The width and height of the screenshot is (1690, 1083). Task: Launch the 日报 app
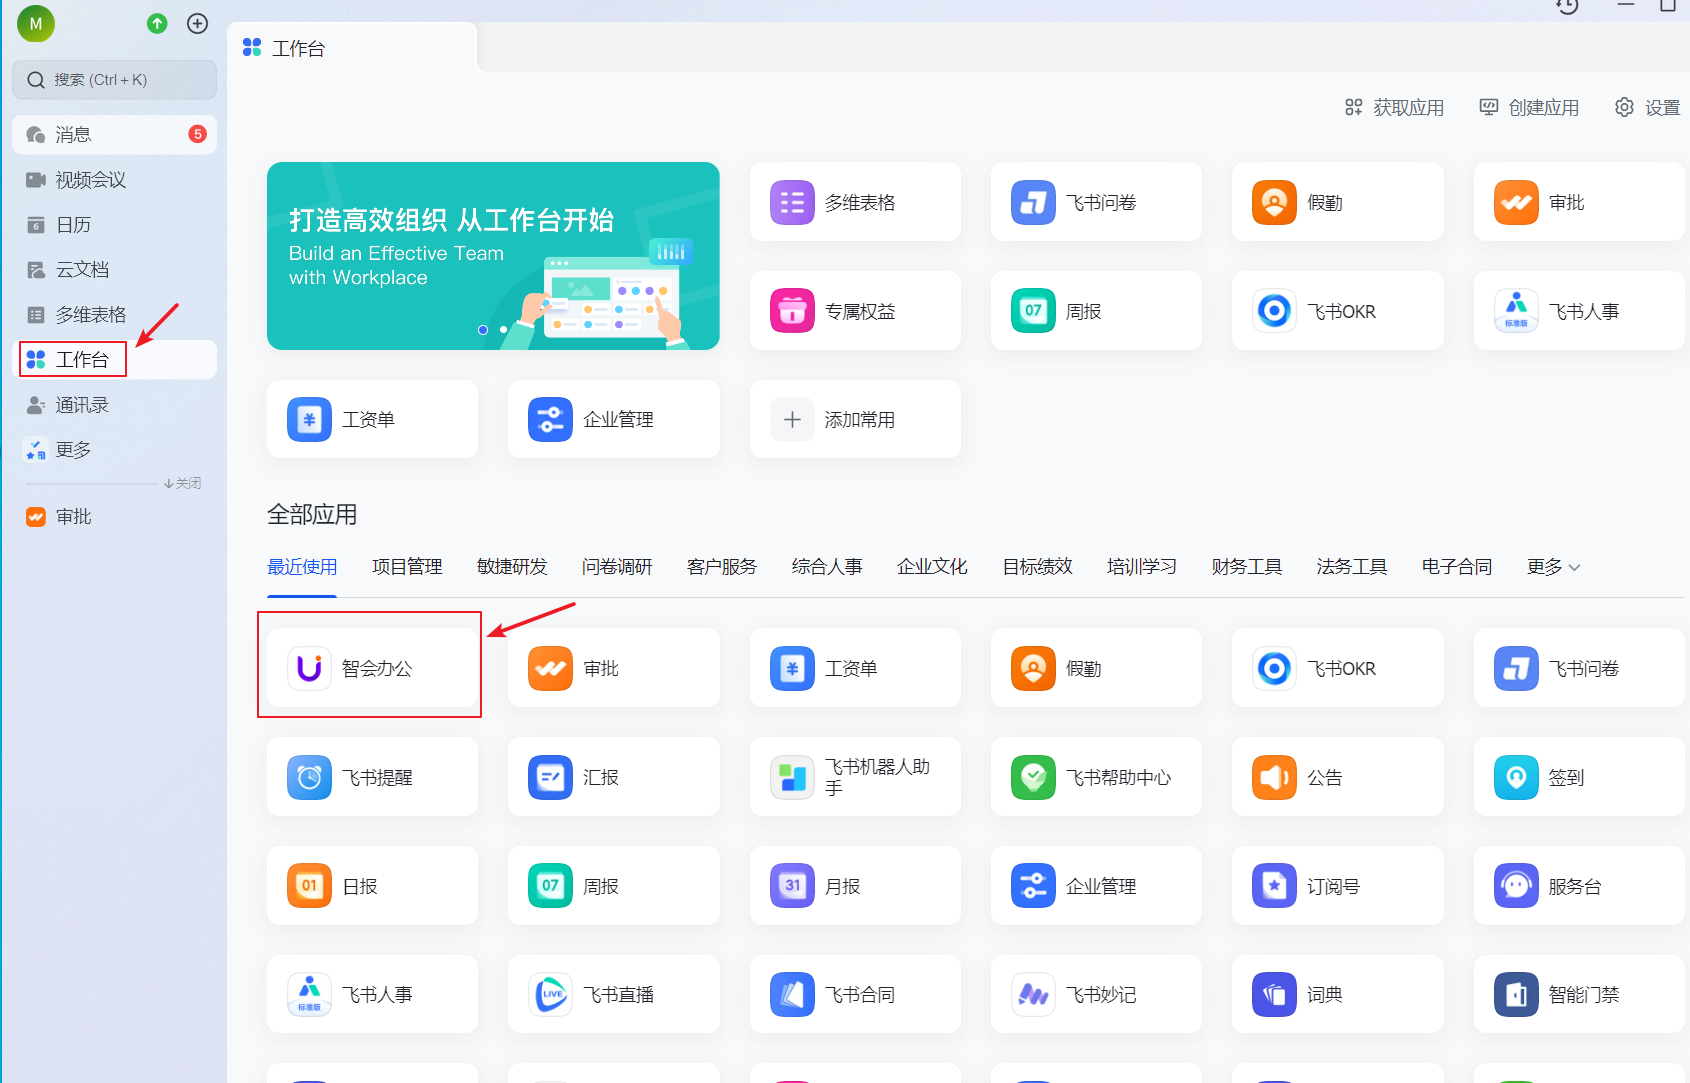(372, 886)
